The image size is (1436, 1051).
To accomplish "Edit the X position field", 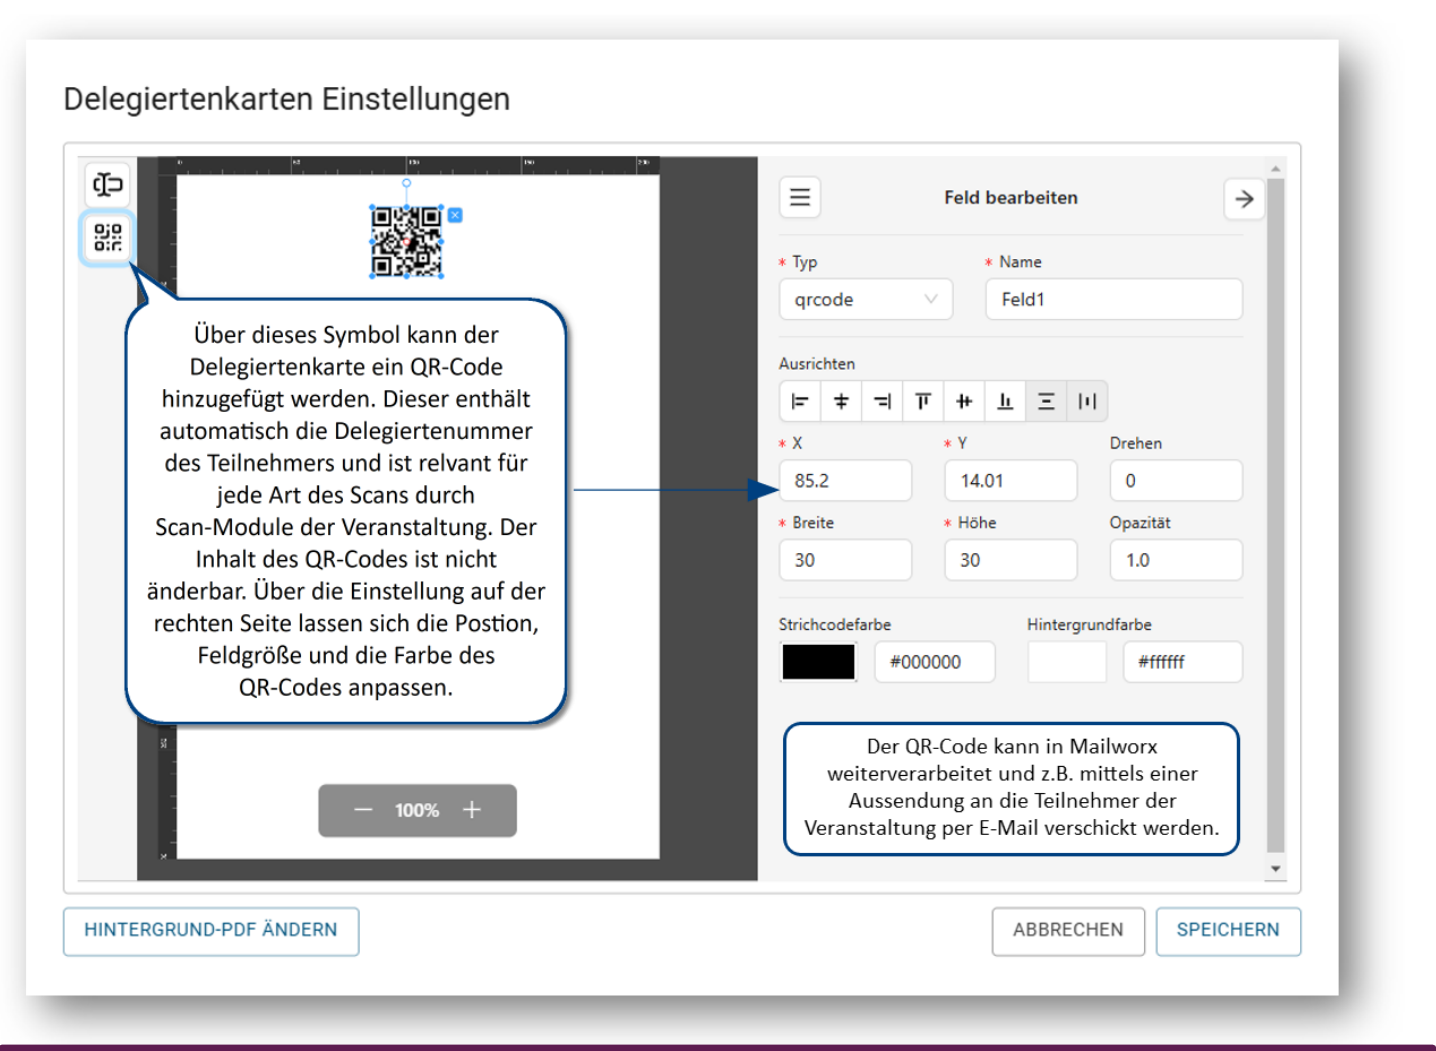I will tap(846, 480).
